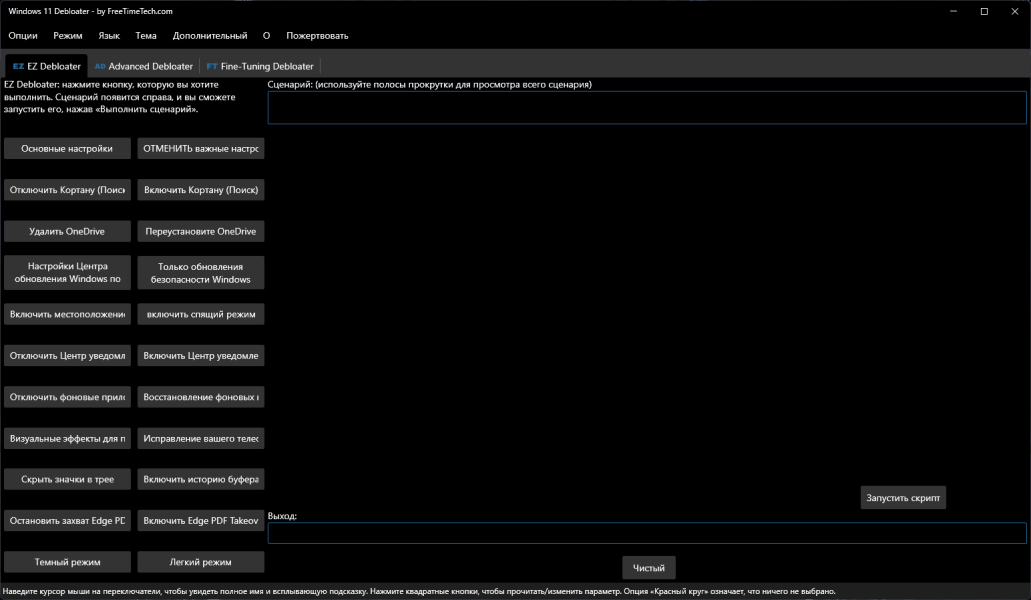The image size is (1031, 600).
Task: Open the О menu item
Action: (266, 35)
